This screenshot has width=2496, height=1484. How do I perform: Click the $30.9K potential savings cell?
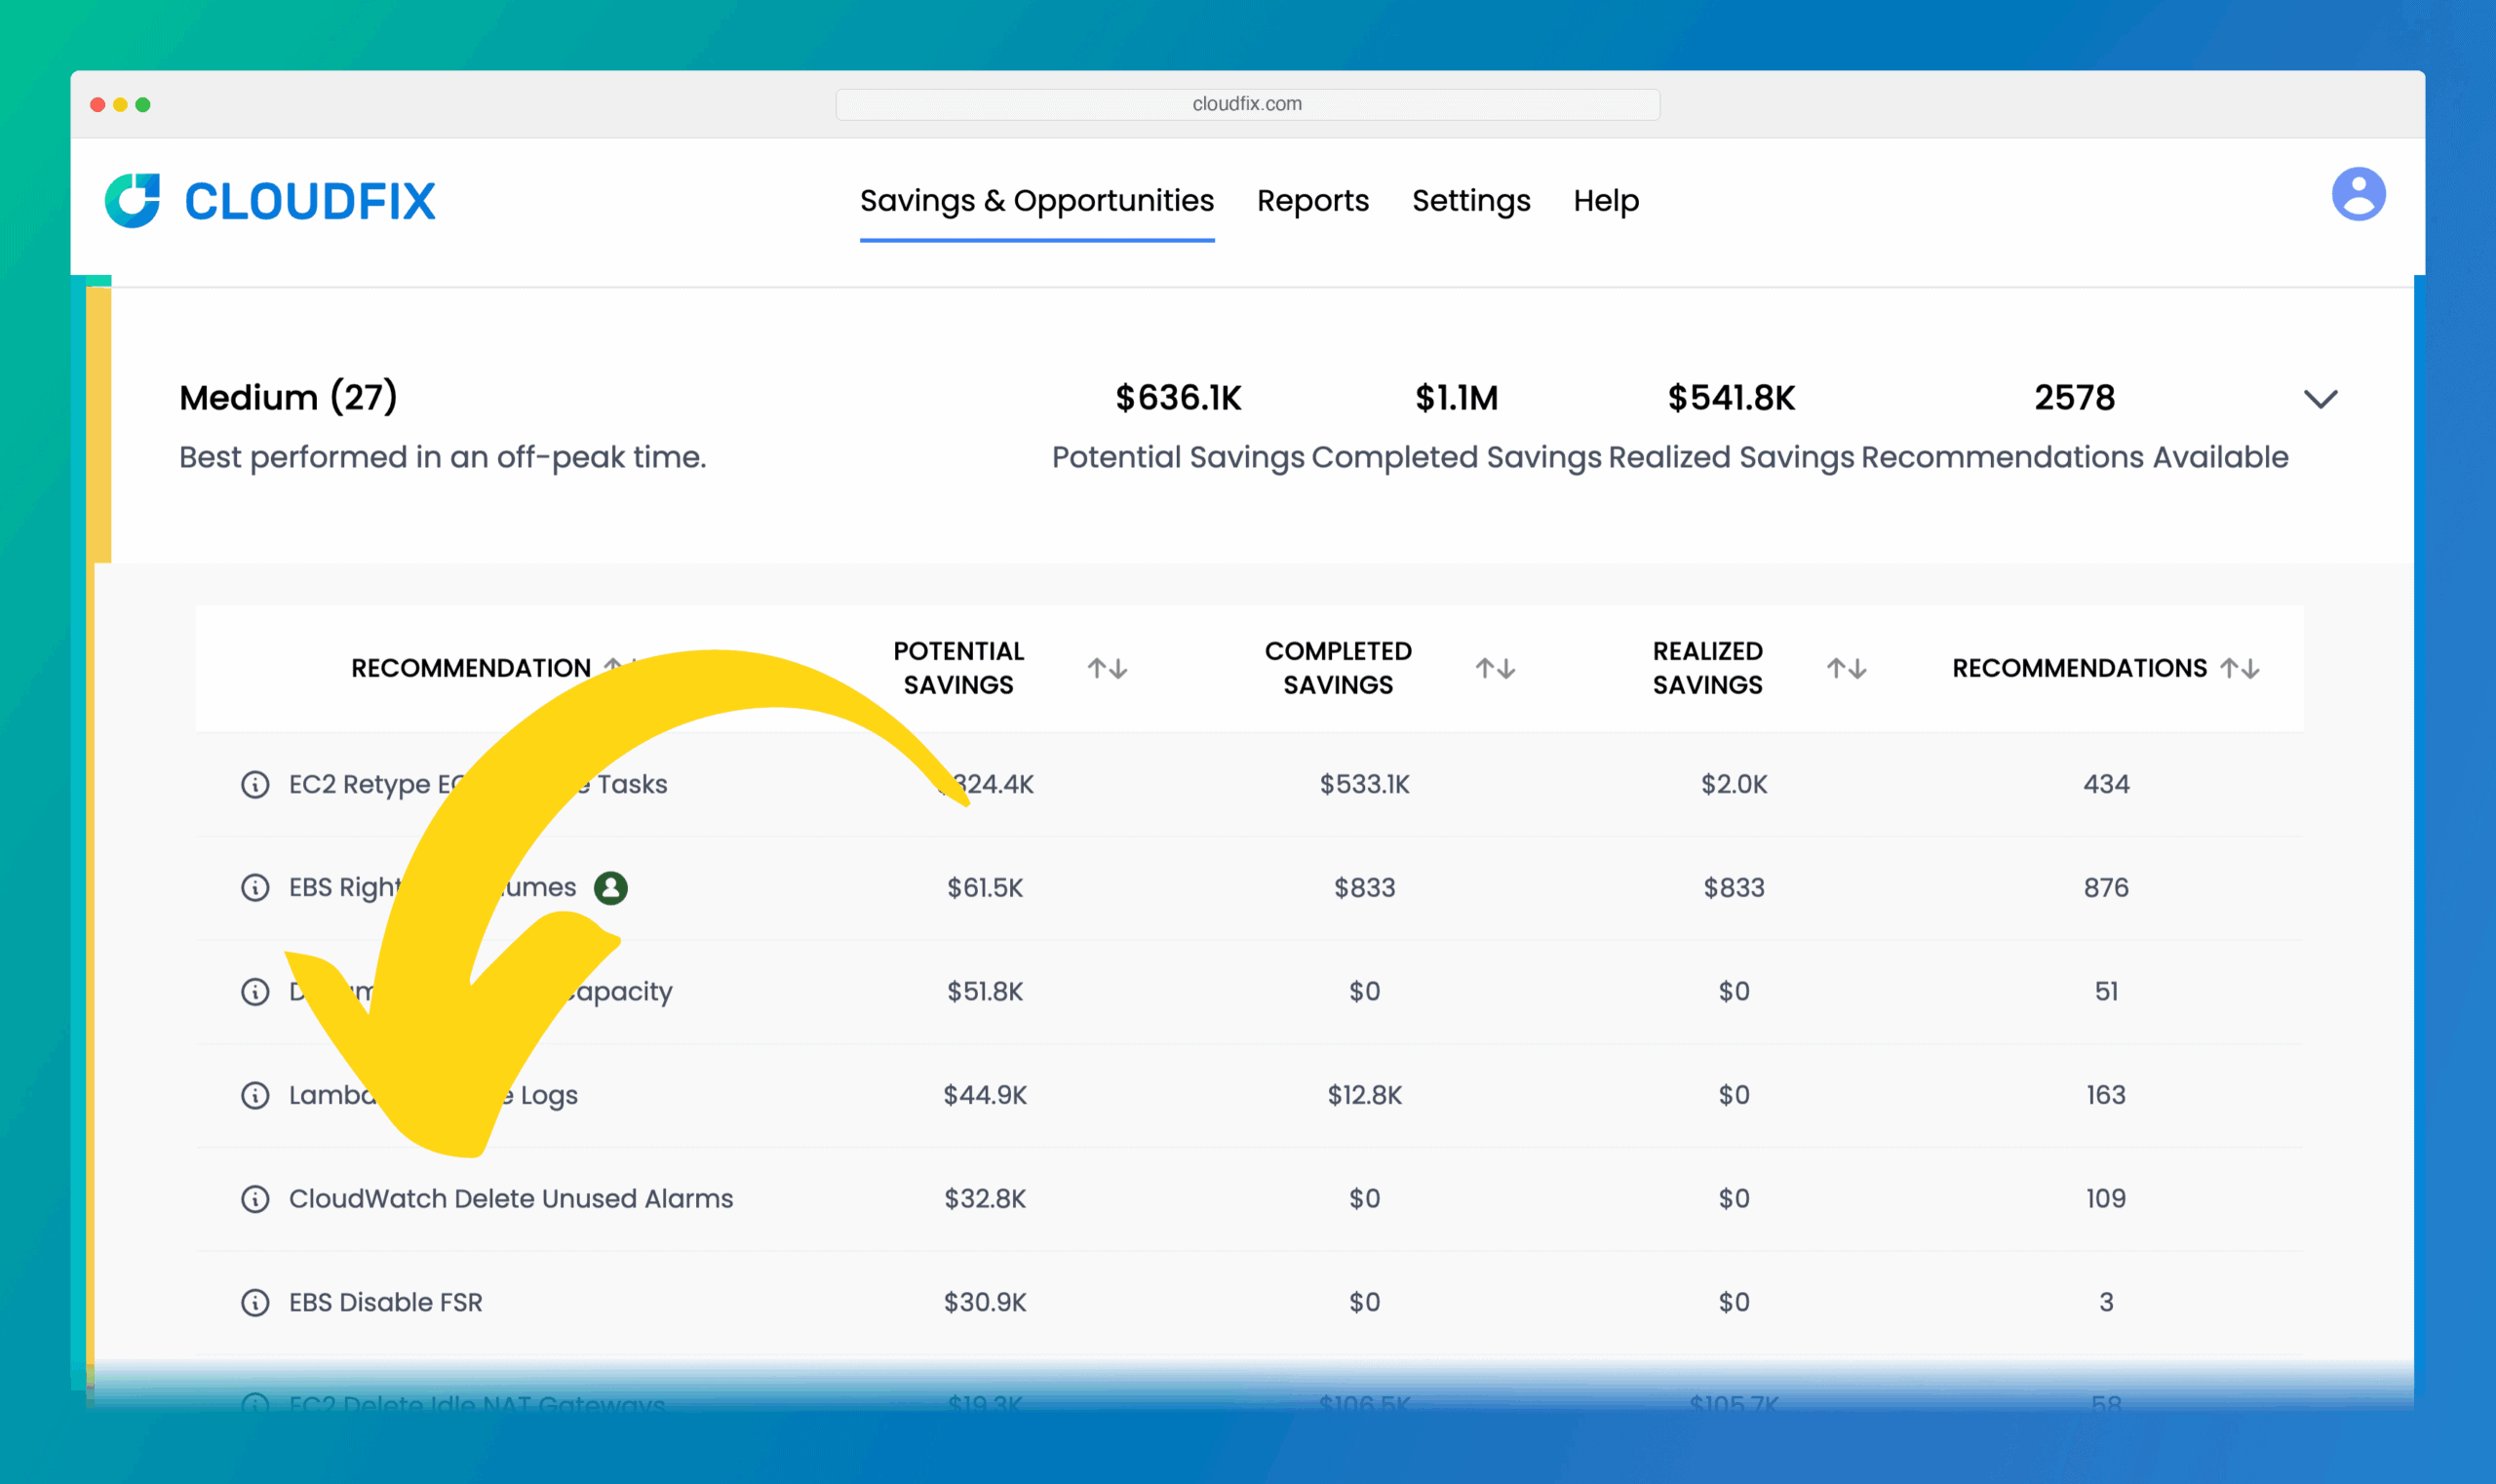(985, 1303)
